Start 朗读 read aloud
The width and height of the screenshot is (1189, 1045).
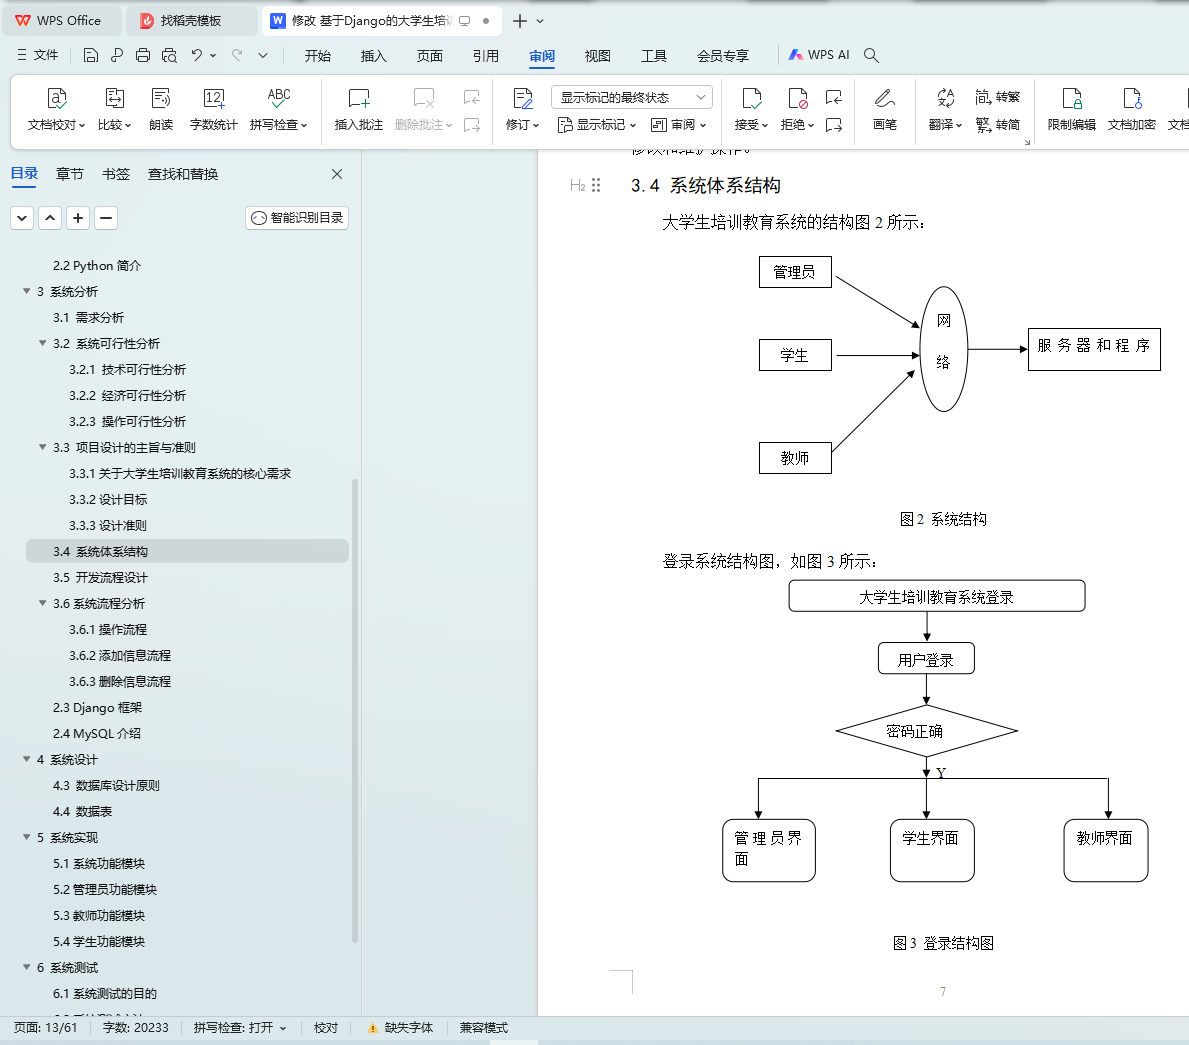point(161,109)
